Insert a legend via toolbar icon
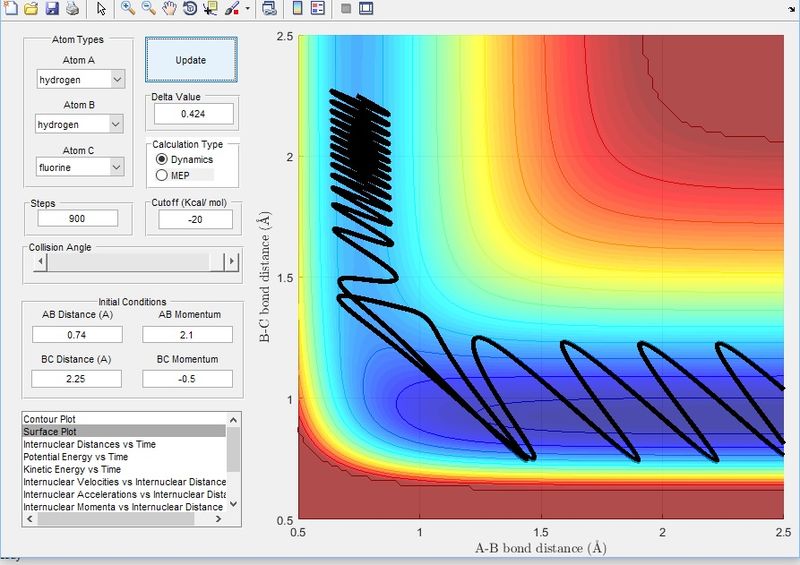Image resolution: width=800 pixels, height=565 pixels. point(318,8)
